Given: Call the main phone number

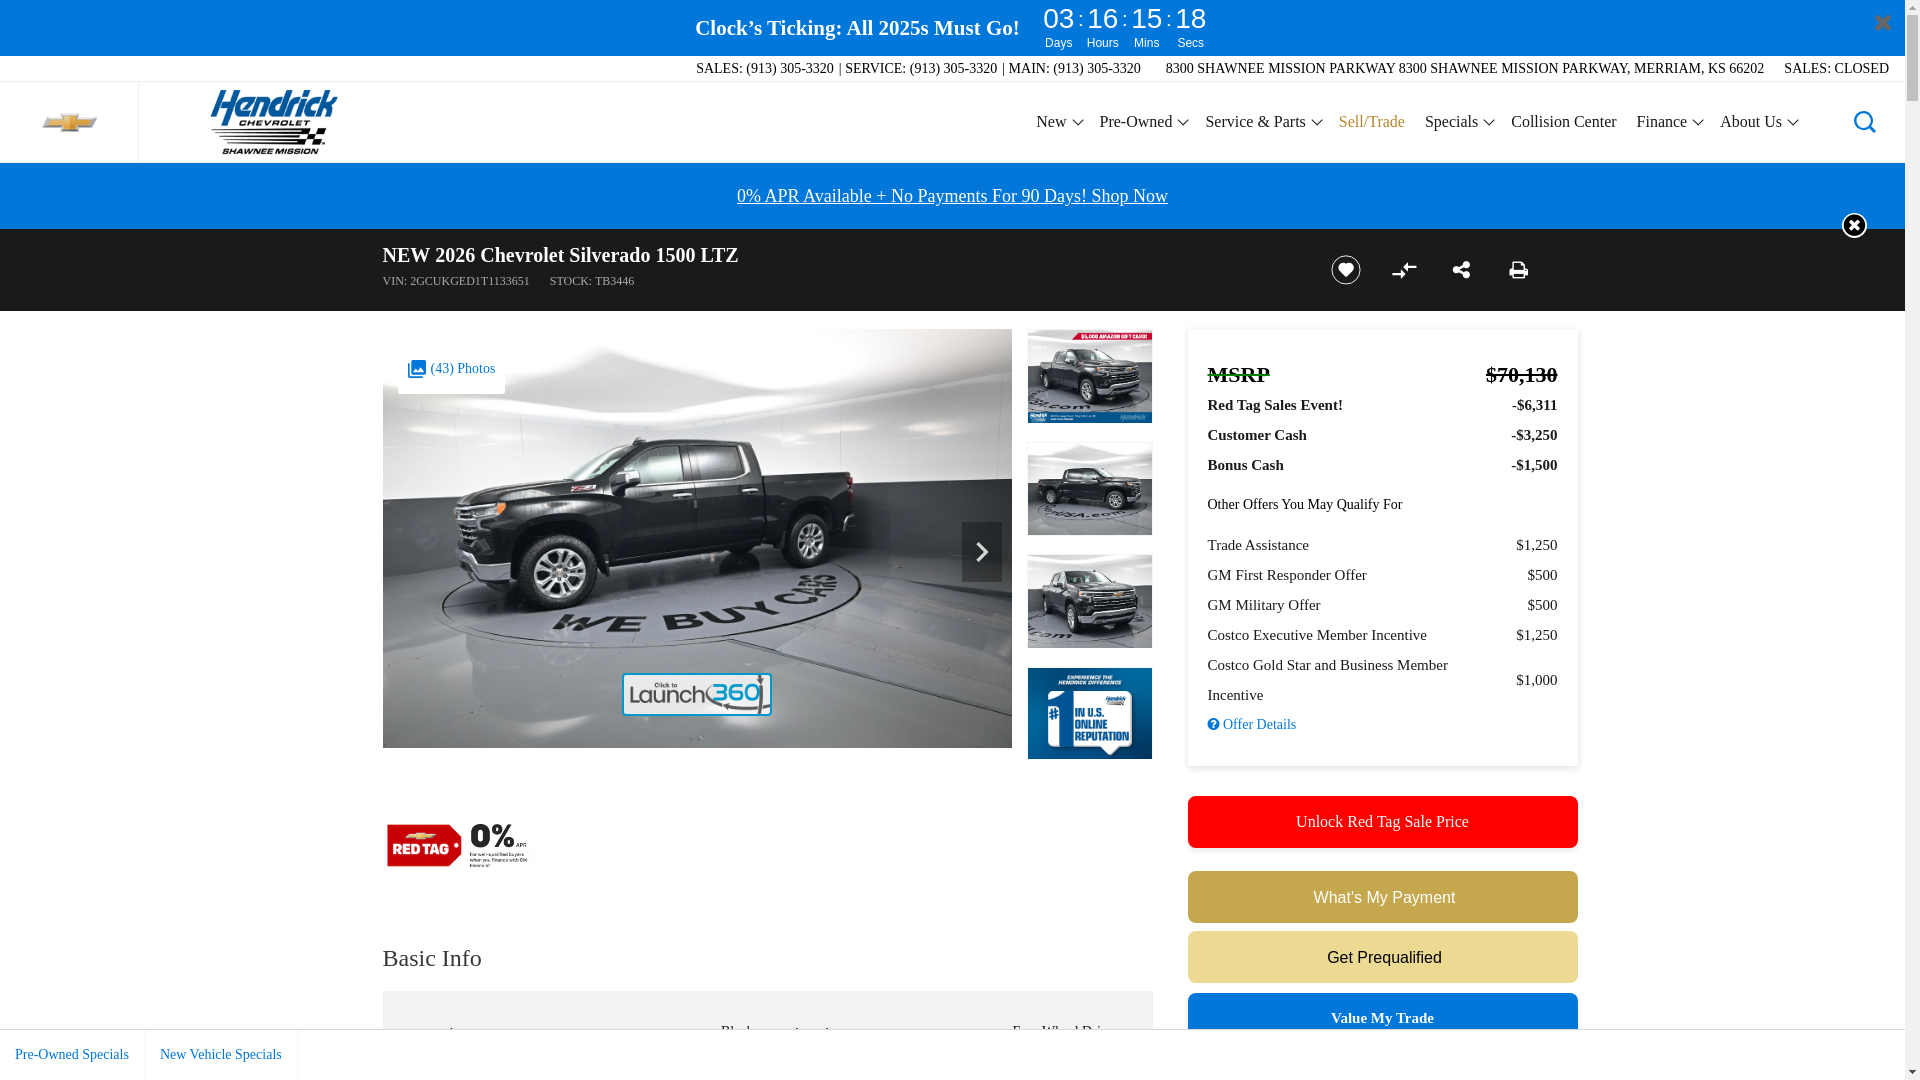Looking at the screenshot, I should click(x=1096, y=69).
